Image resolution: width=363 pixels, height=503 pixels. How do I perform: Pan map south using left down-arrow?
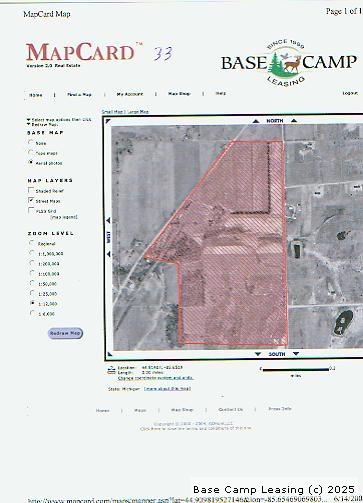[x=258, y=354]
